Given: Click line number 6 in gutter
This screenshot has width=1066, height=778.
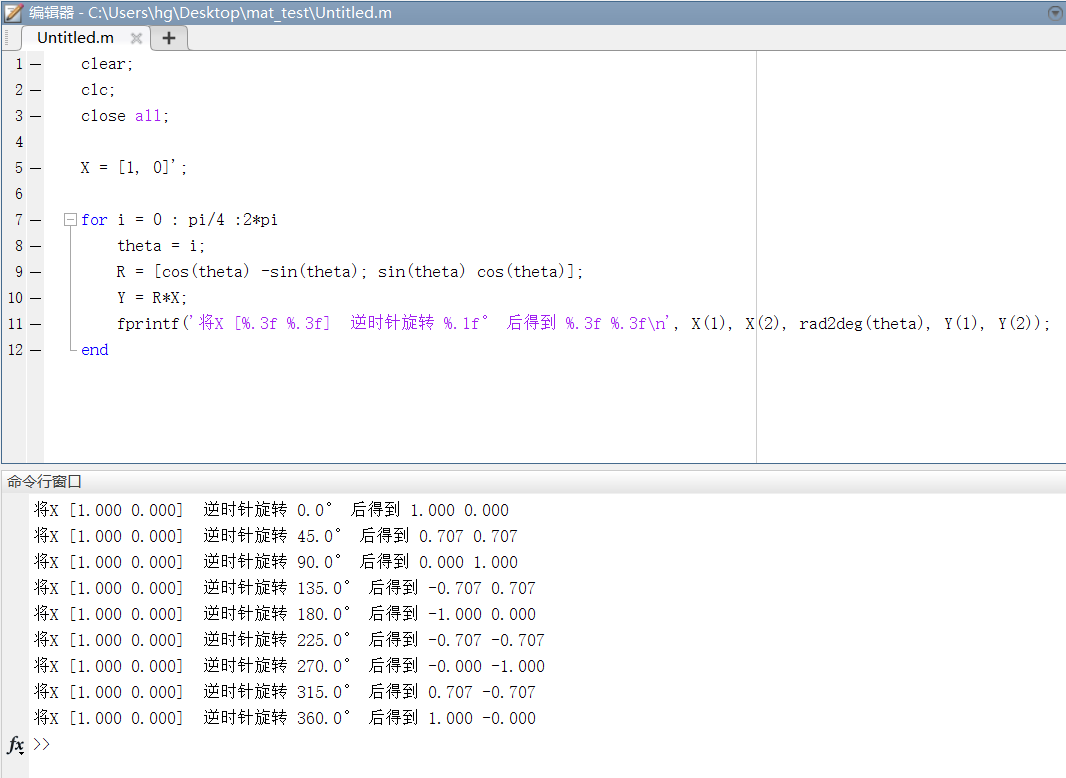Looking at the screenshot, I should tap(19, 194).
